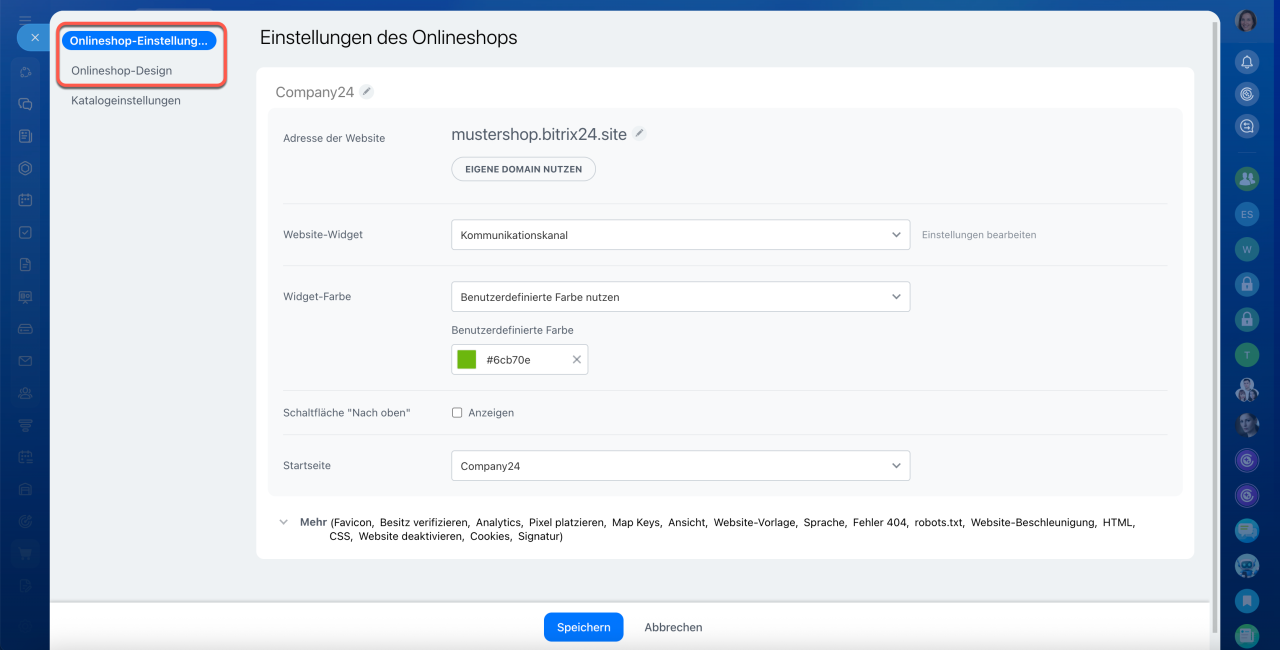
Task: Click the Speichern button
Action: 583,627
